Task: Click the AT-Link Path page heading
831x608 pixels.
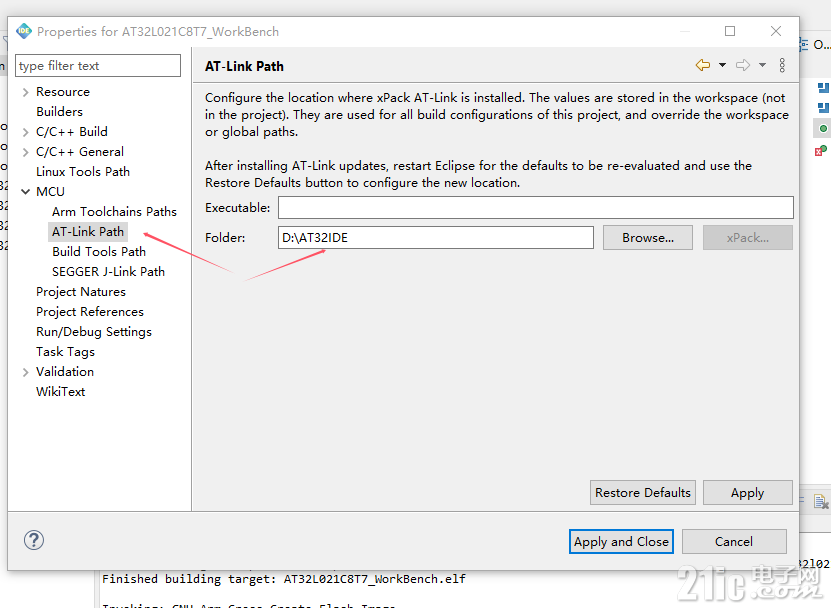Action: tap(244, 66)
